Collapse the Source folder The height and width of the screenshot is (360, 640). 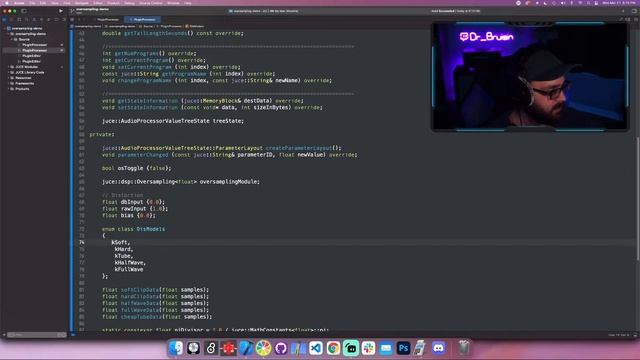(12, 40)
